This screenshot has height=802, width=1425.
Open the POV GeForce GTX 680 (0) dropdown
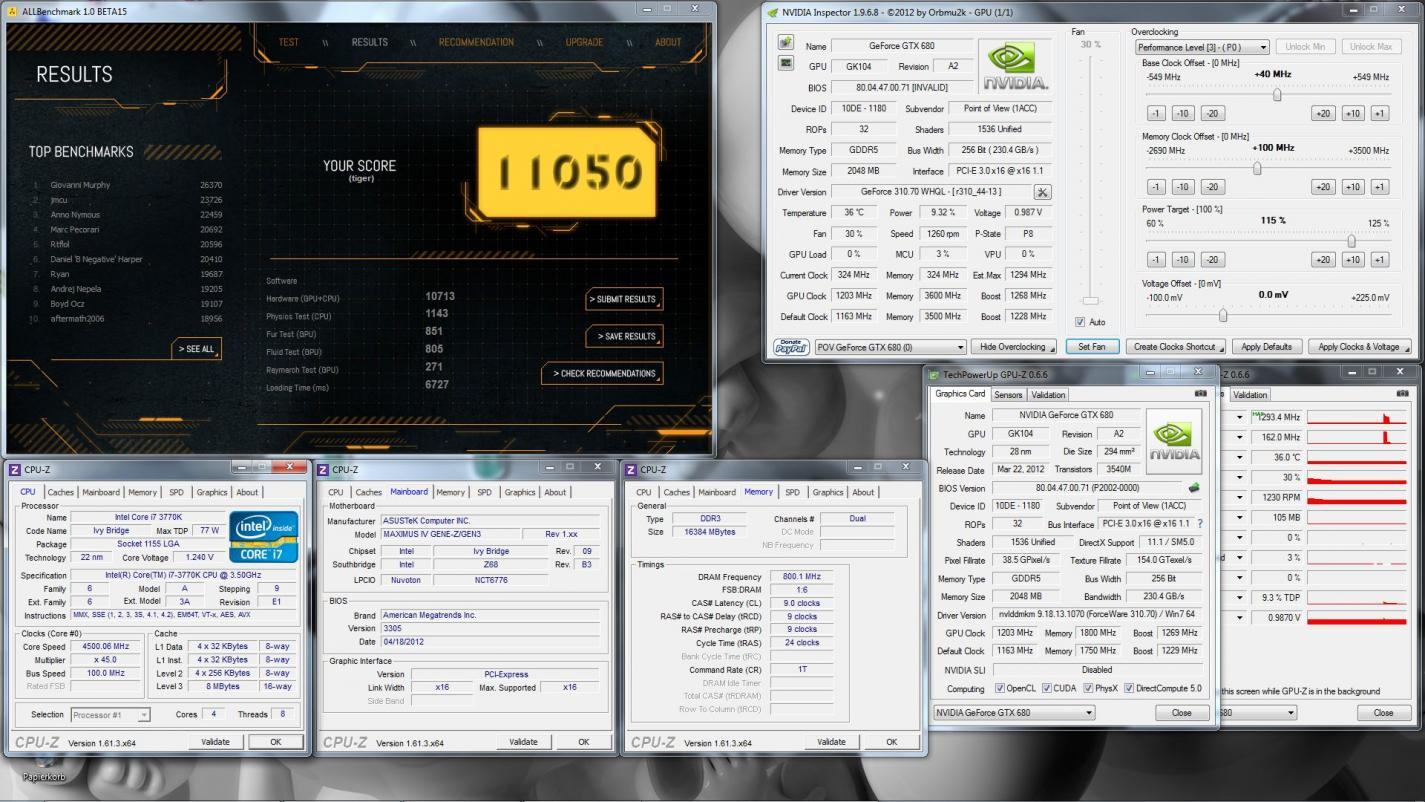pos(891,347)
